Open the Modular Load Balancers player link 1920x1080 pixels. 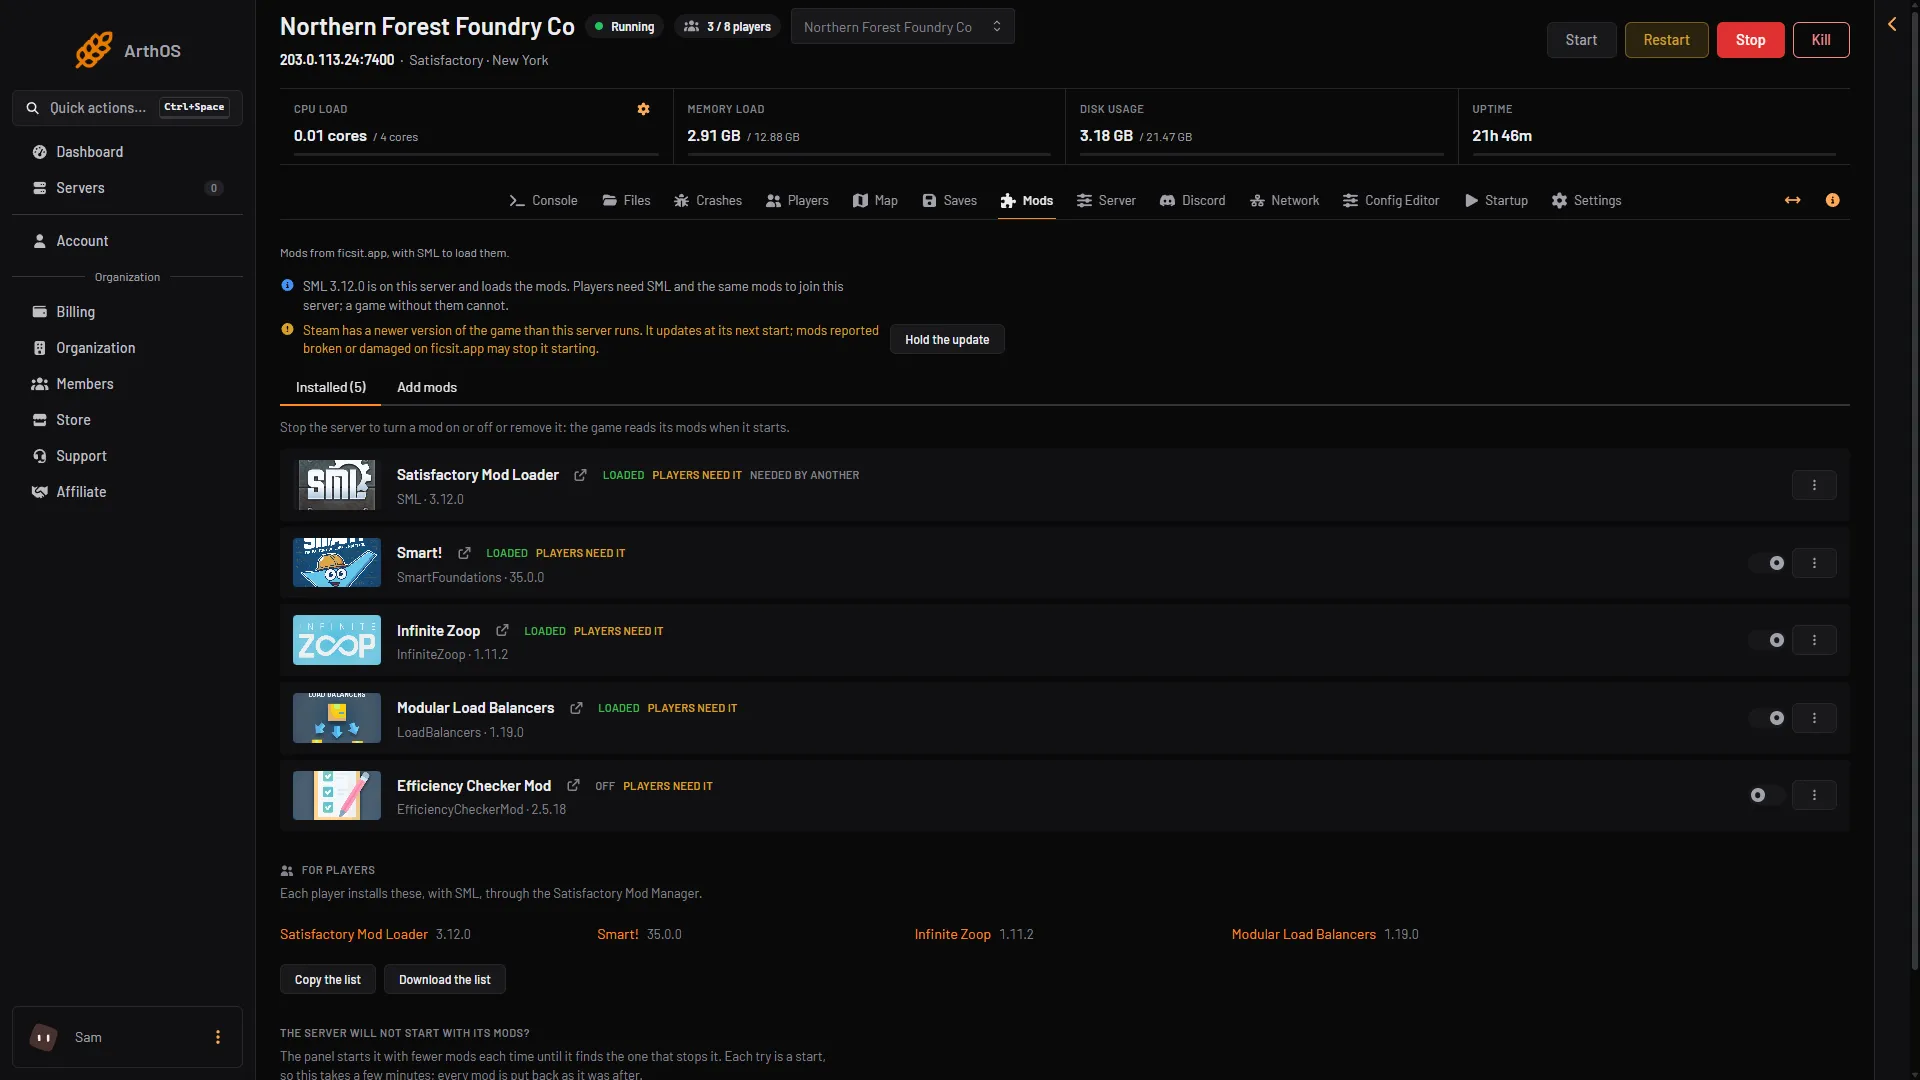click(x=1303, y=935)
